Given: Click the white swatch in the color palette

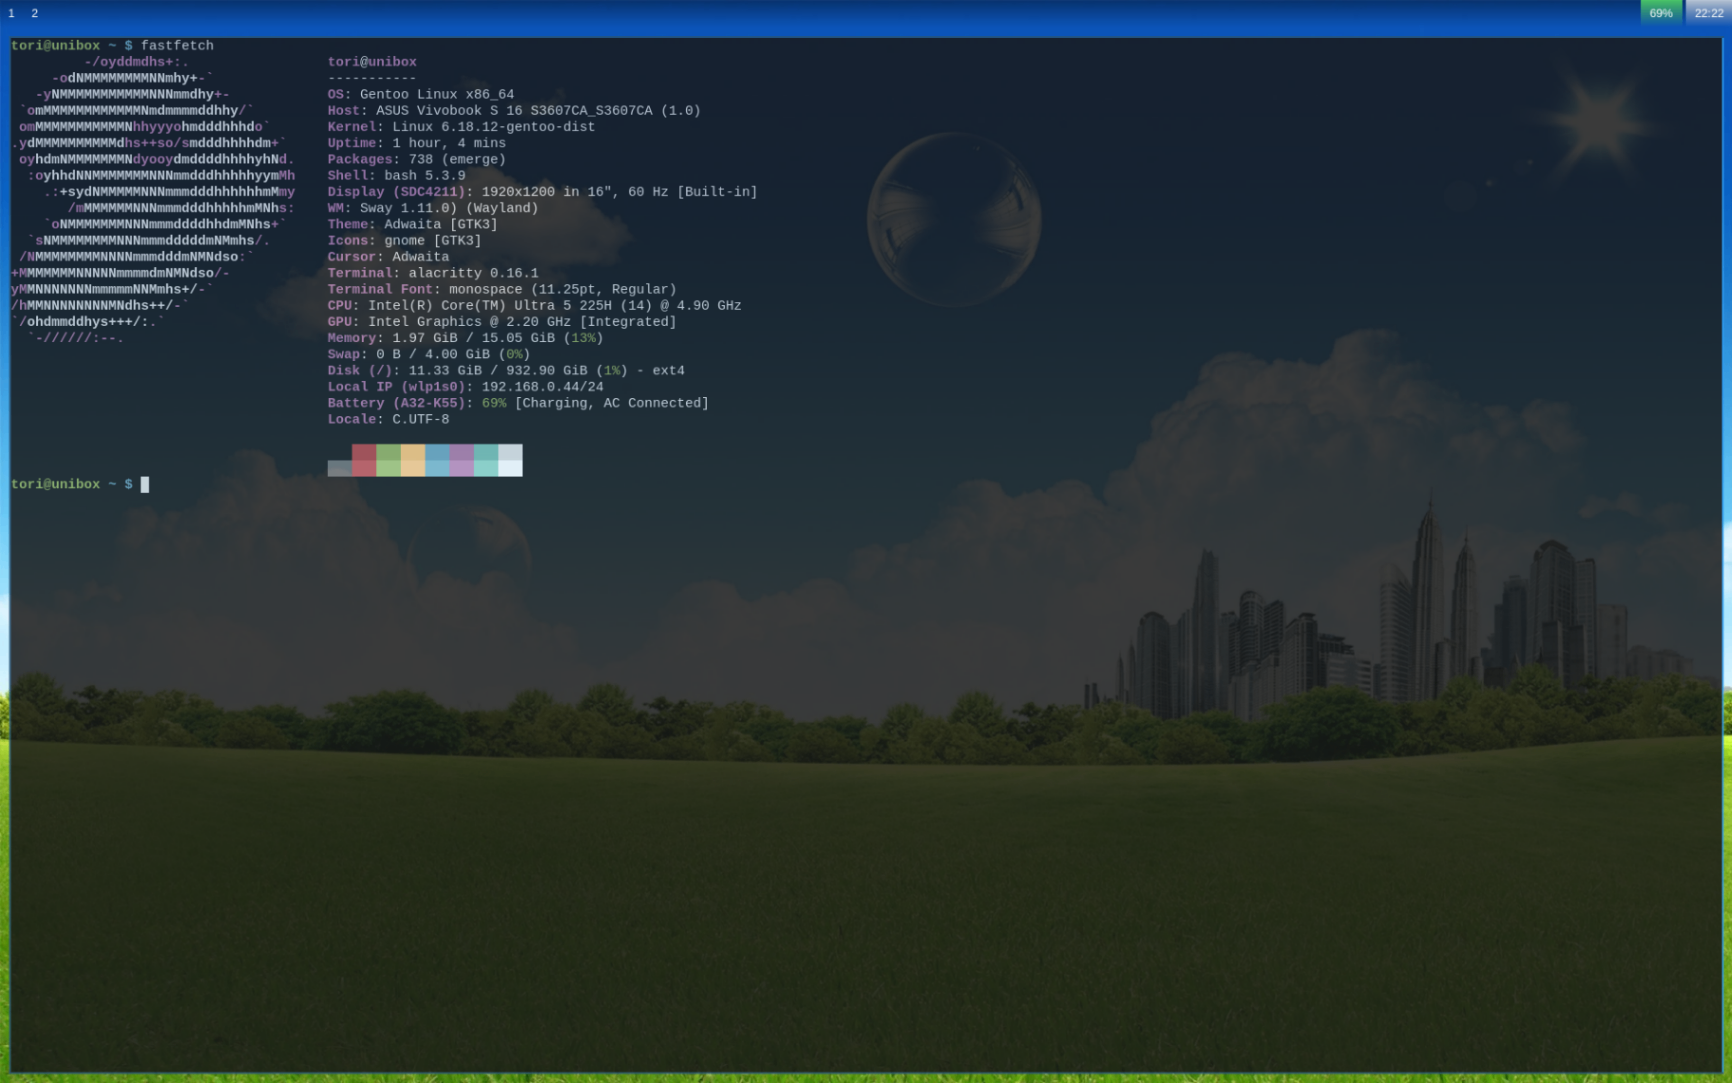Looking at the screenshot, I should (510, 460).
